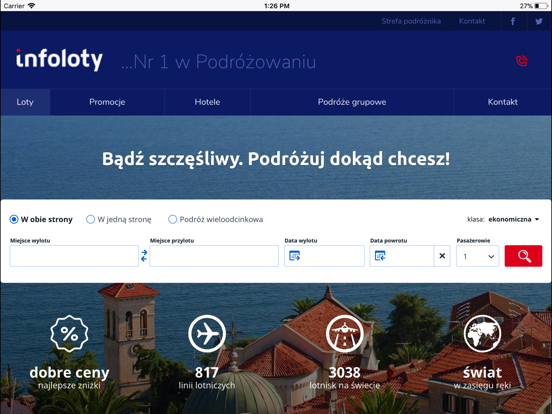552x414 pixels.
Task: Open Kontakt in main navigation bar
Action: 503,102
